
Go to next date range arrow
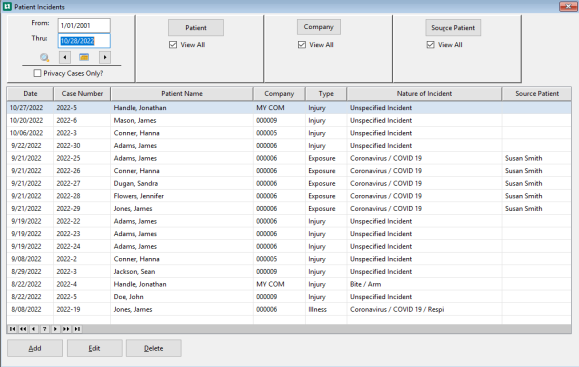pos(105,57)
